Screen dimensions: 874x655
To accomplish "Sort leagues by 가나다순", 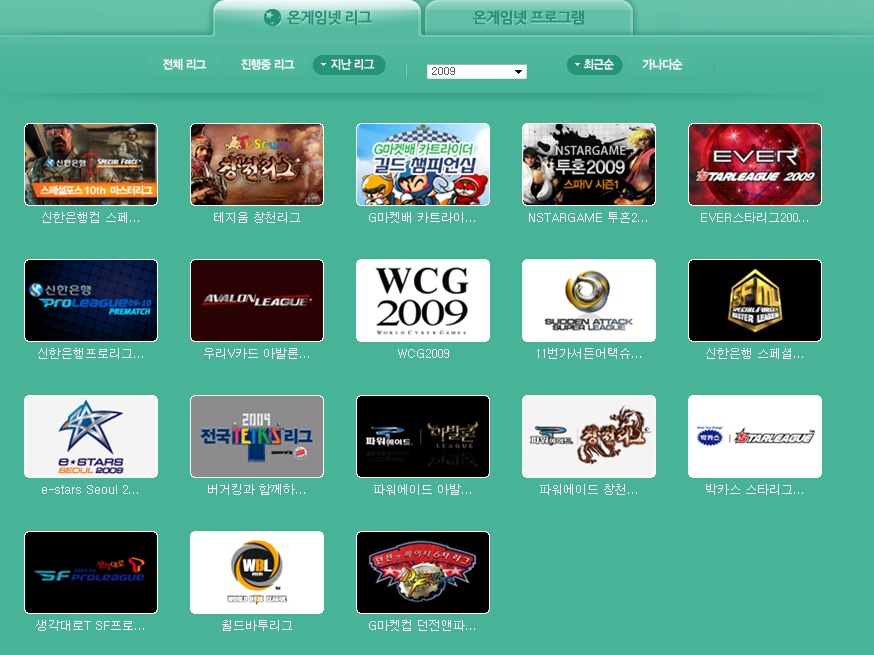I will click(662, 65).
